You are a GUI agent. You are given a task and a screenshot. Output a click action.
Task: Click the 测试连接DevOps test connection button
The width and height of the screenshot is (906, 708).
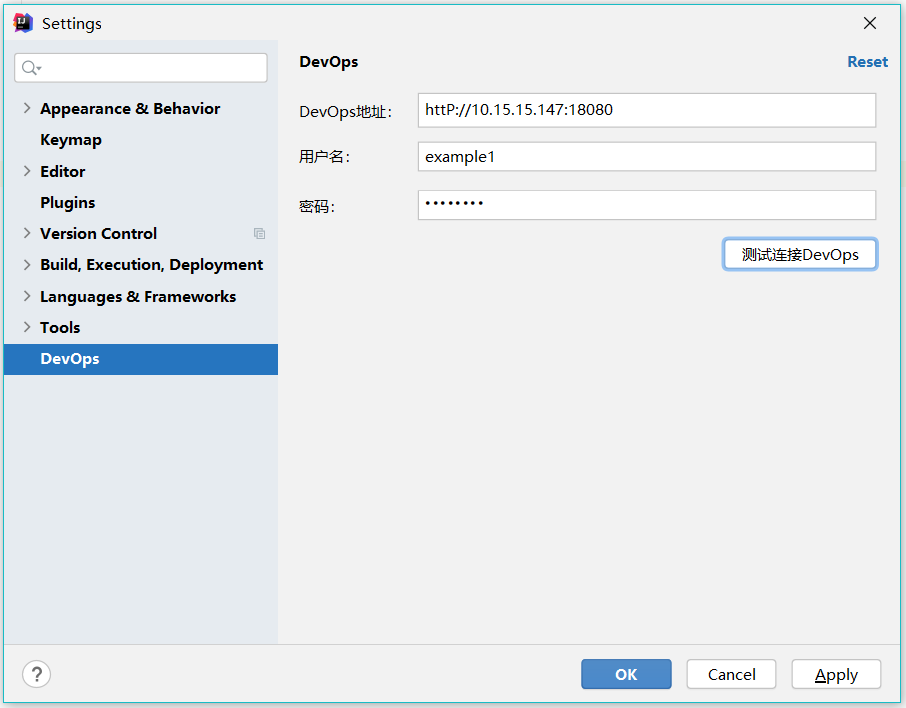coord(800,254)
